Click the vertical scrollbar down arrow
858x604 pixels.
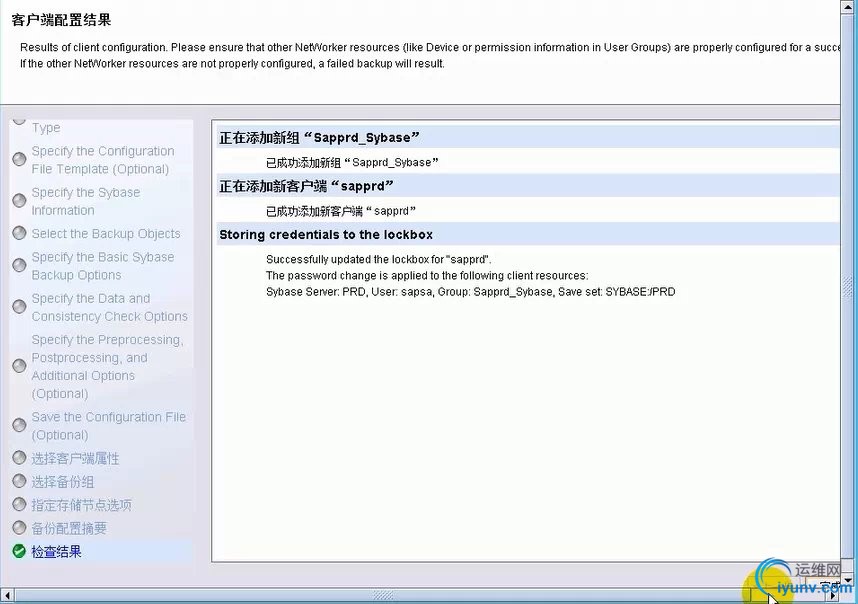click(849, 580)
